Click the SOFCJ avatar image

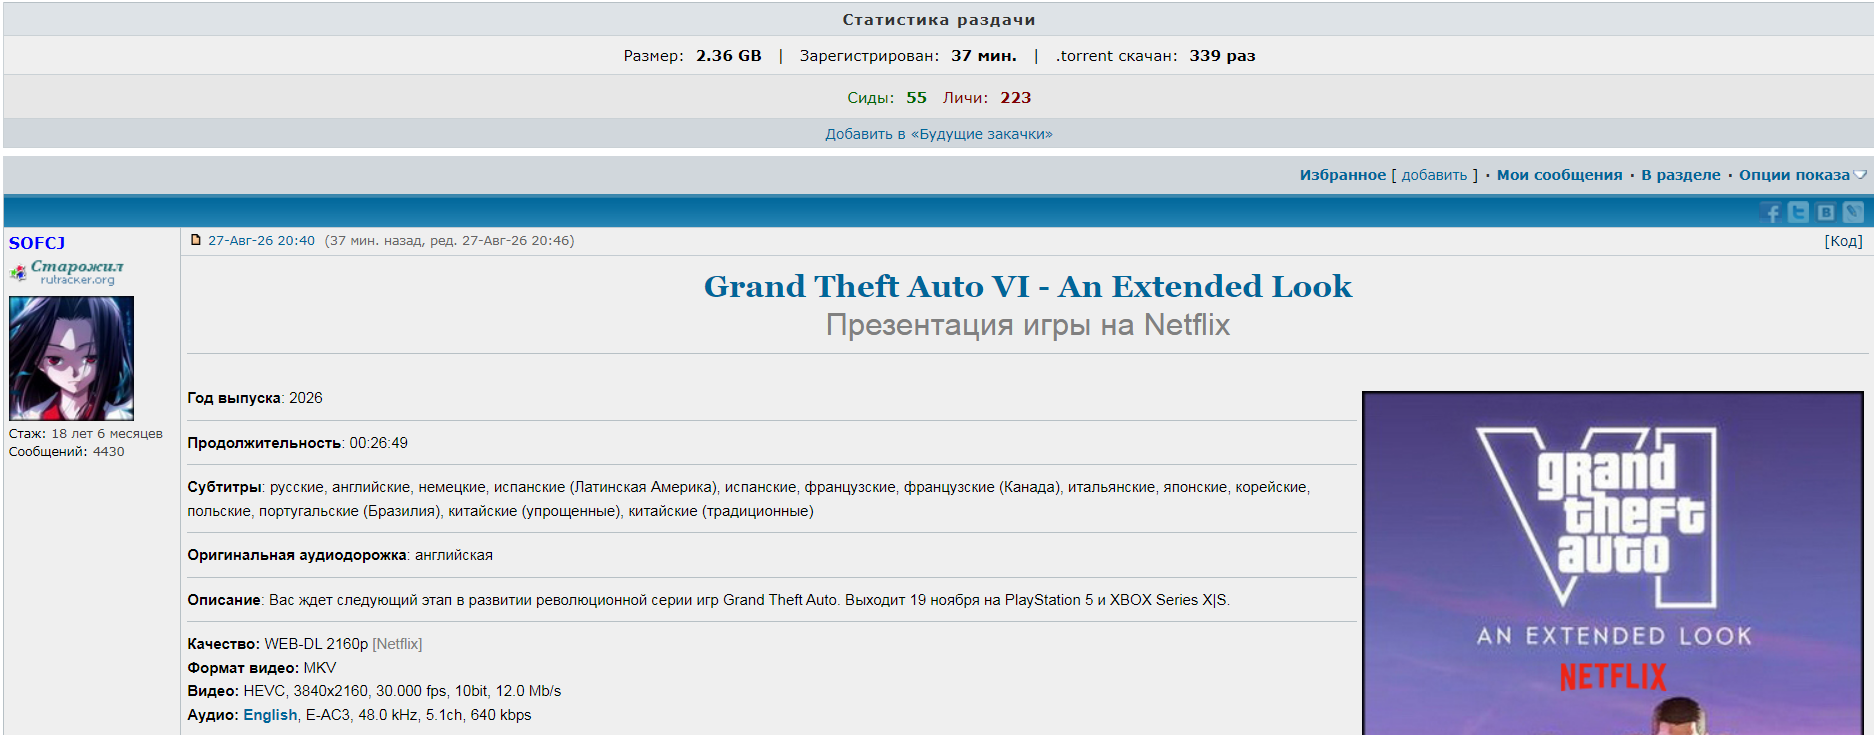point(71,358)
